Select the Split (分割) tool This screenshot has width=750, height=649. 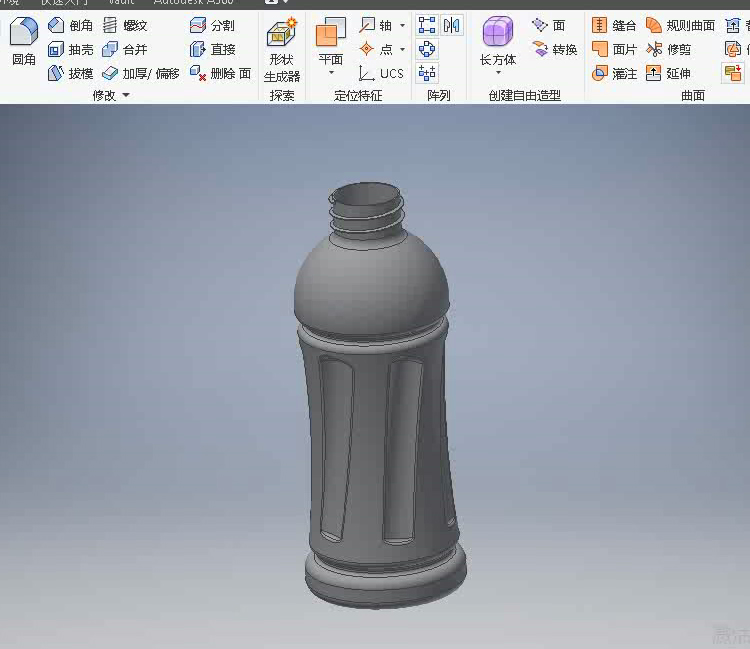click(212, 26)
